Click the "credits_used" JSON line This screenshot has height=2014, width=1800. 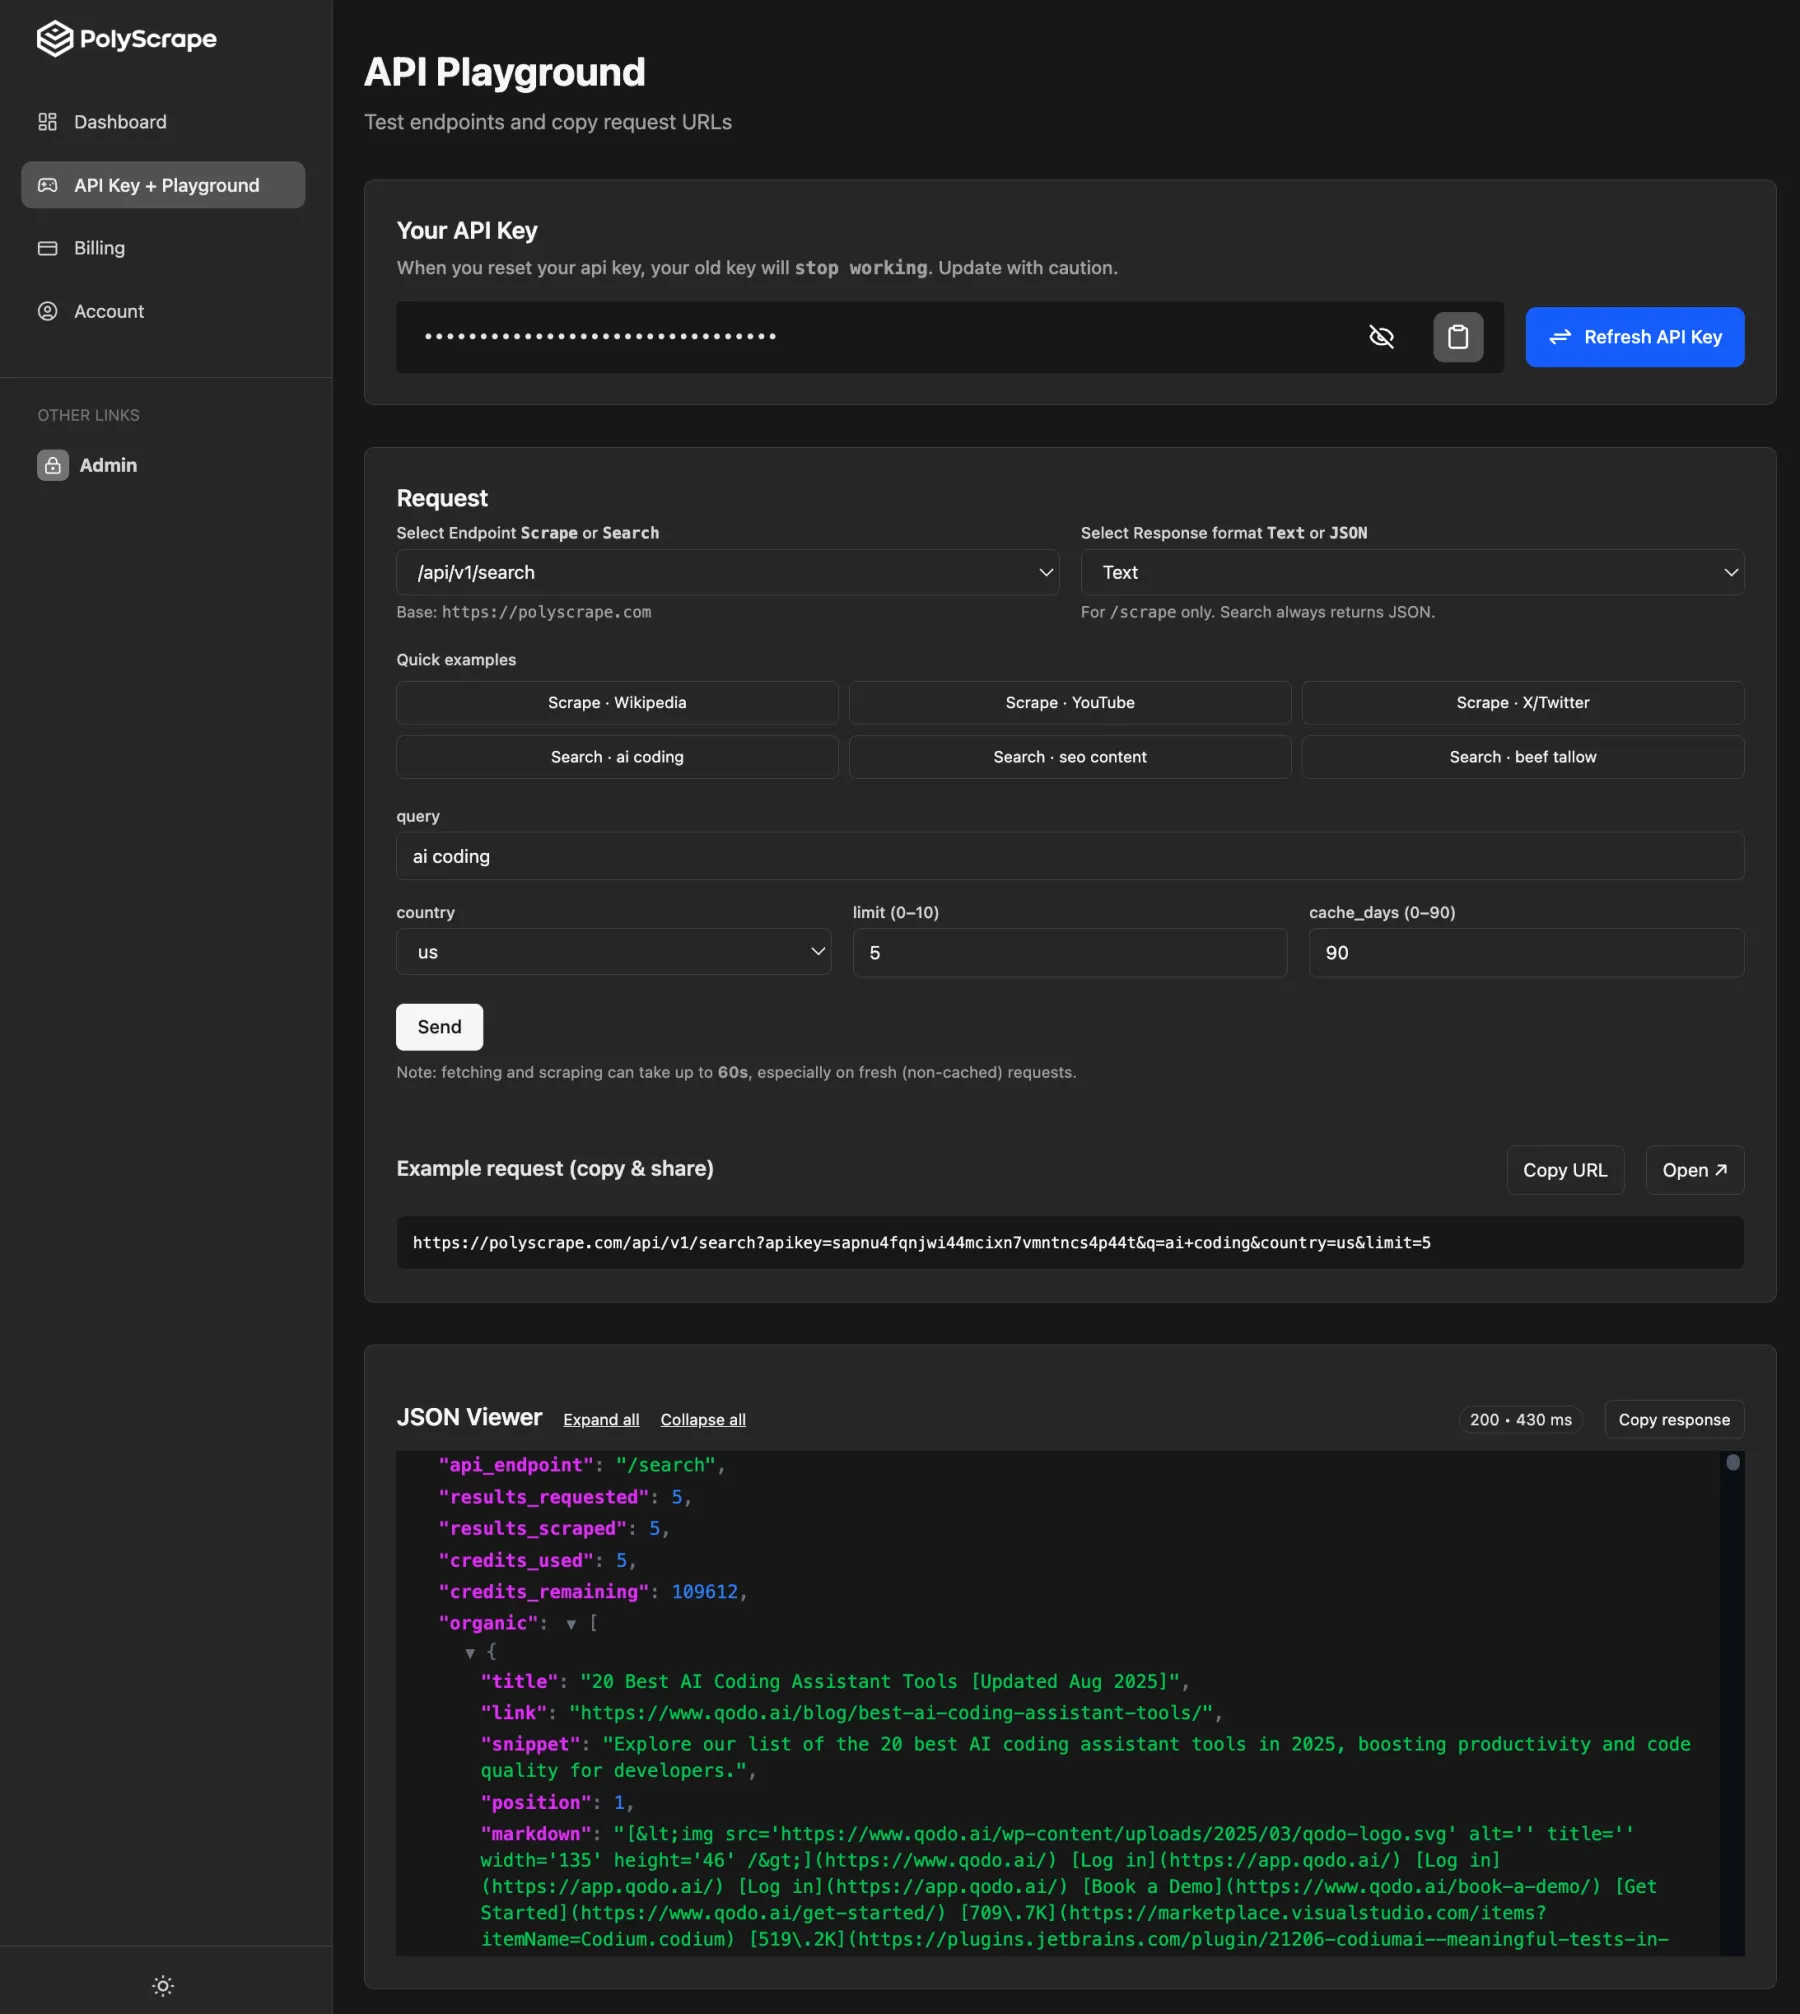click(537, 1561)
